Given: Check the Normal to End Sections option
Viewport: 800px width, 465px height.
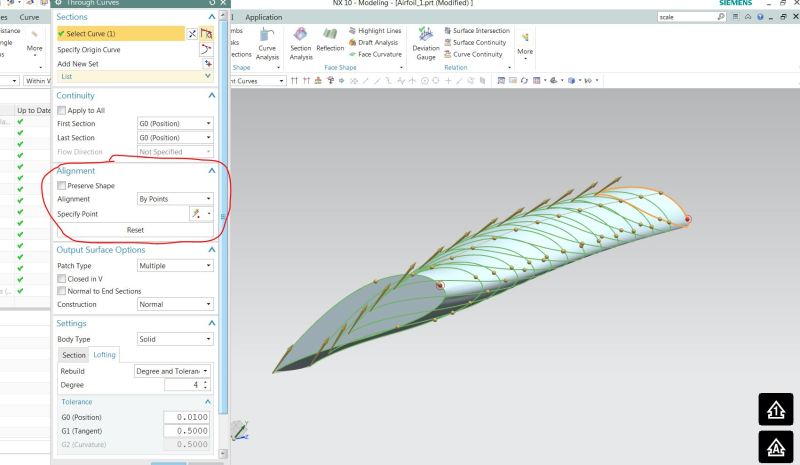Looking at the screenshot, I should pos(62,291).
